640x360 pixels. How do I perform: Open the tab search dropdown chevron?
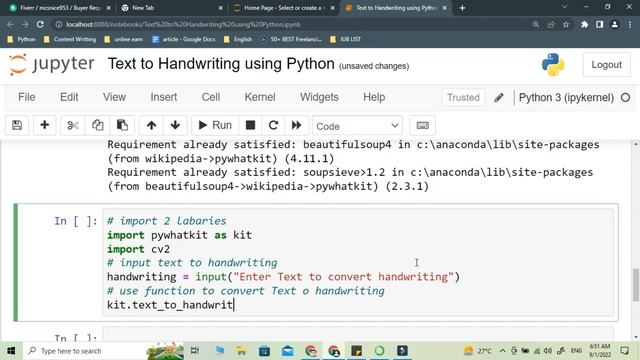click(x=564, y=7)
